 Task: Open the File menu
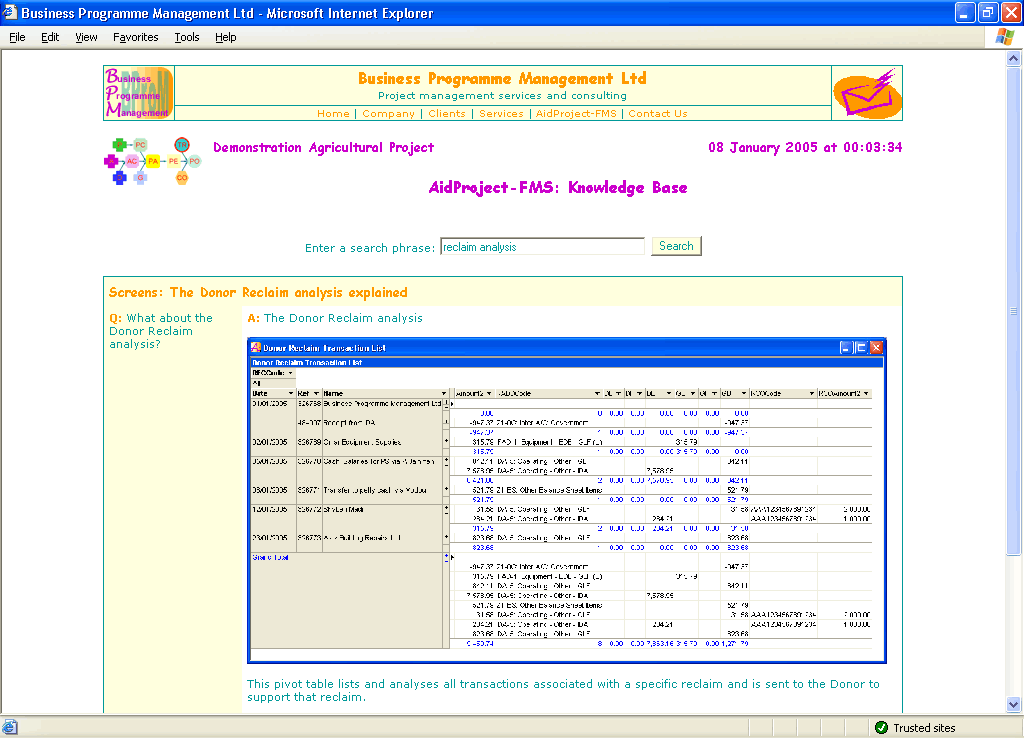click(x=18, y=37)
